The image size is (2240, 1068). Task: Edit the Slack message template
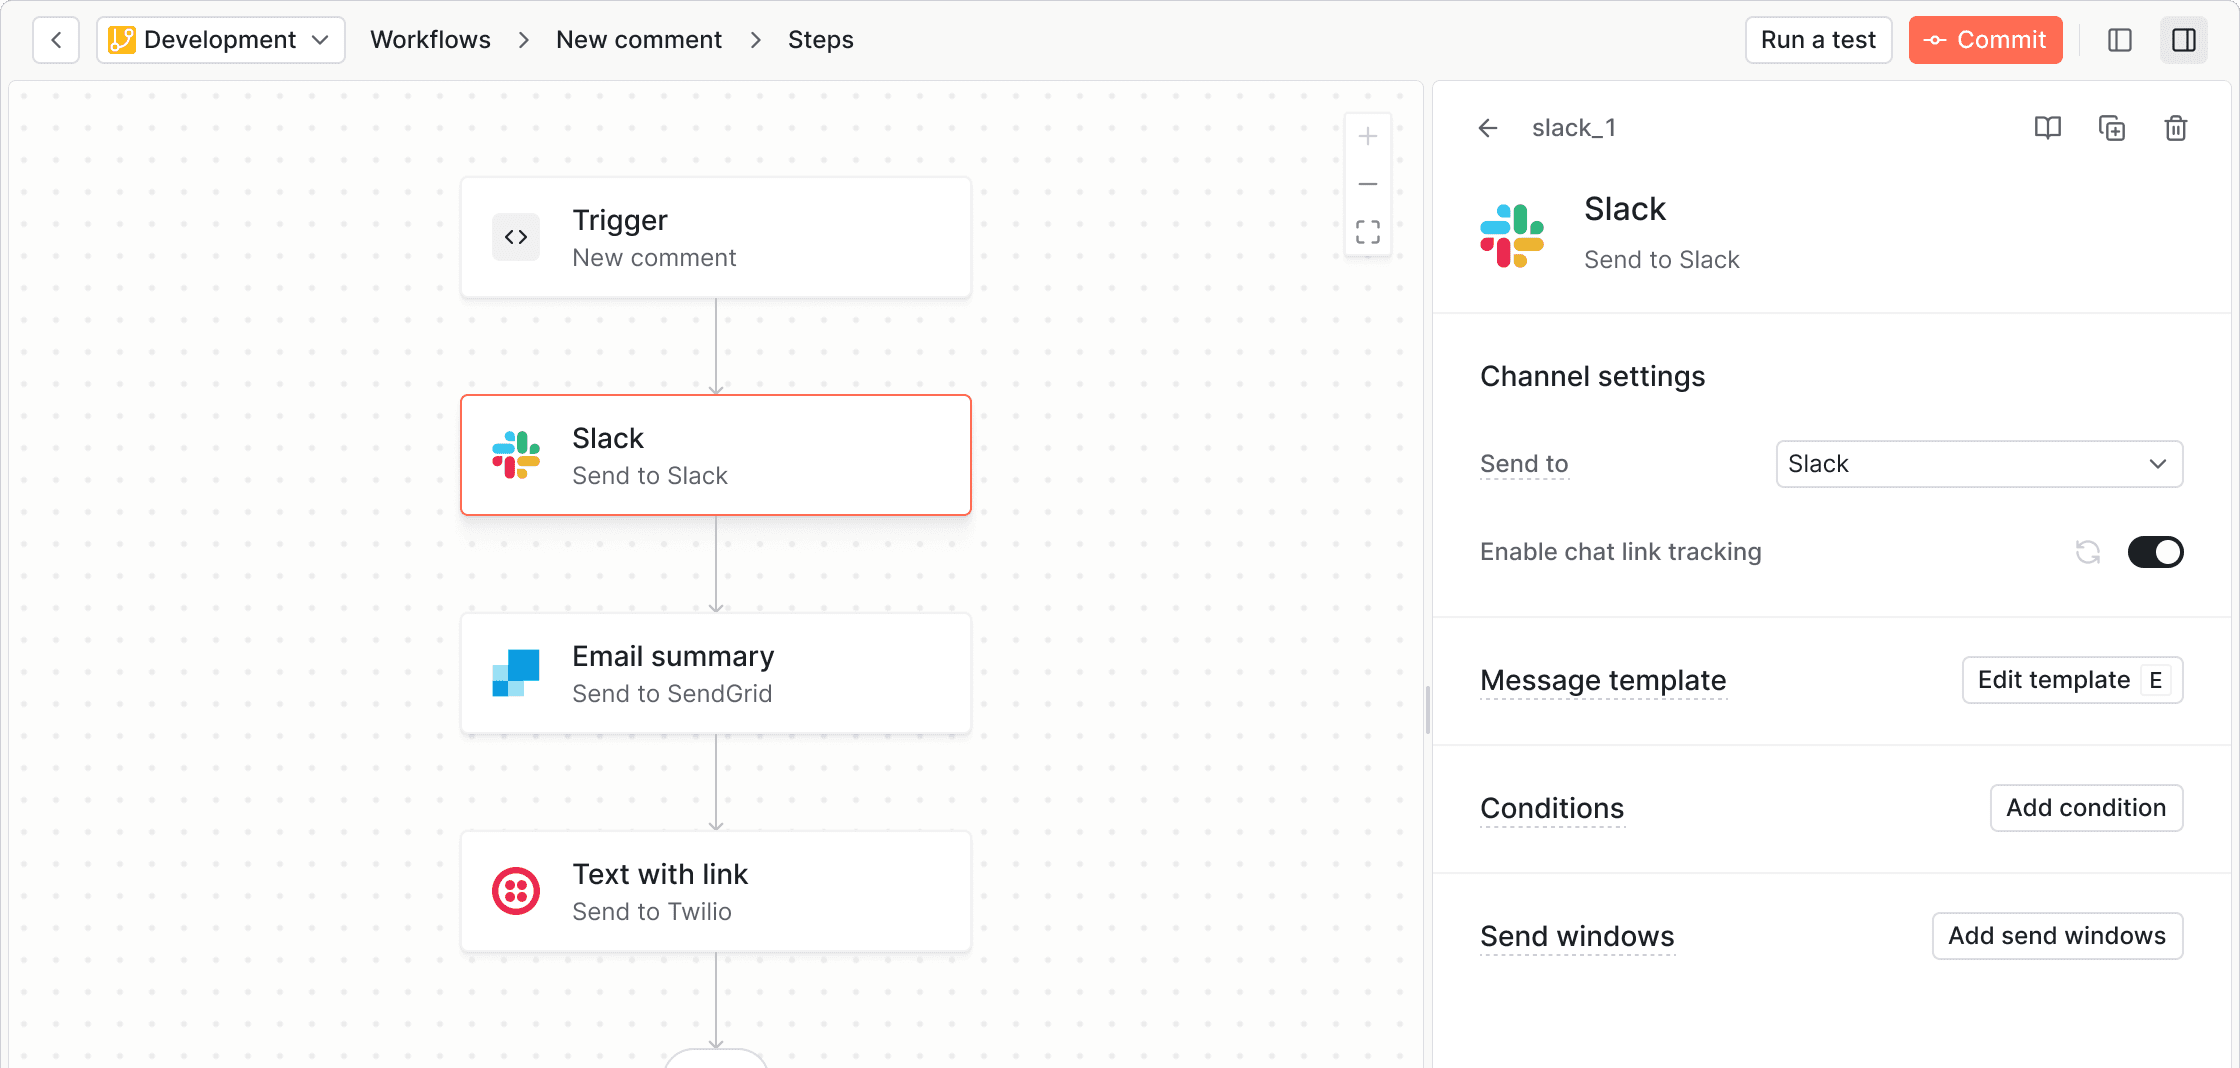click(2072, 680)
